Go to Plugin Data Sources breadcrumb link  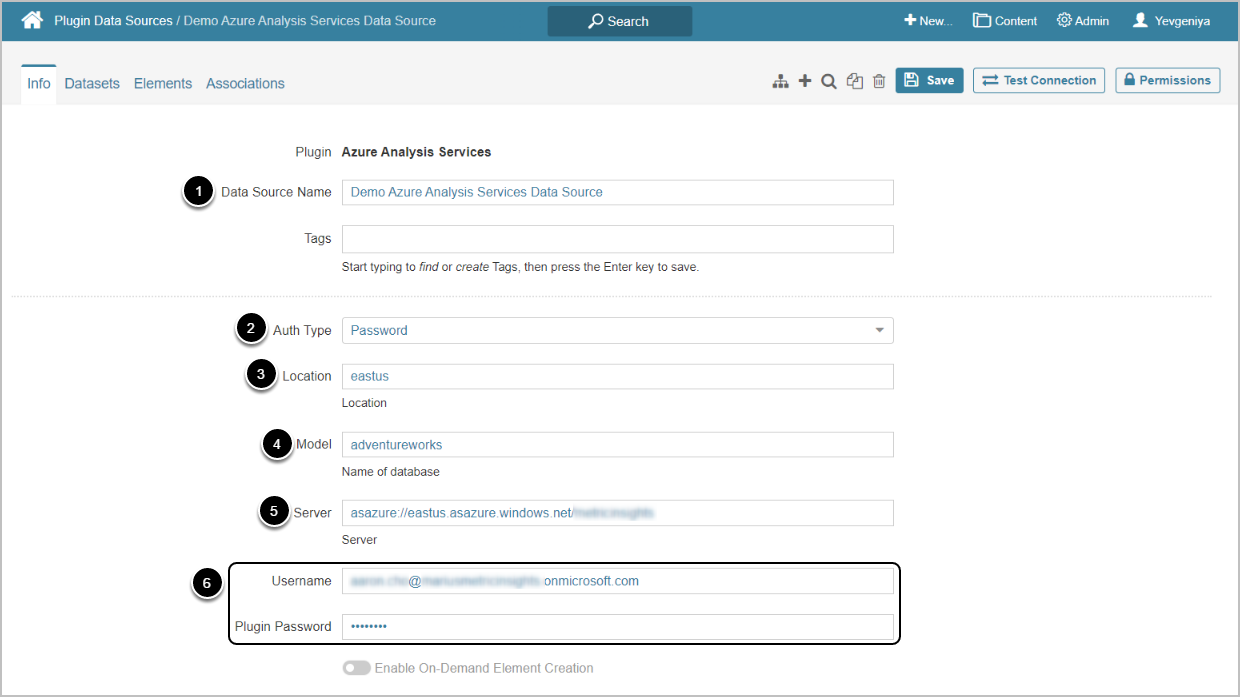[113, 20]
